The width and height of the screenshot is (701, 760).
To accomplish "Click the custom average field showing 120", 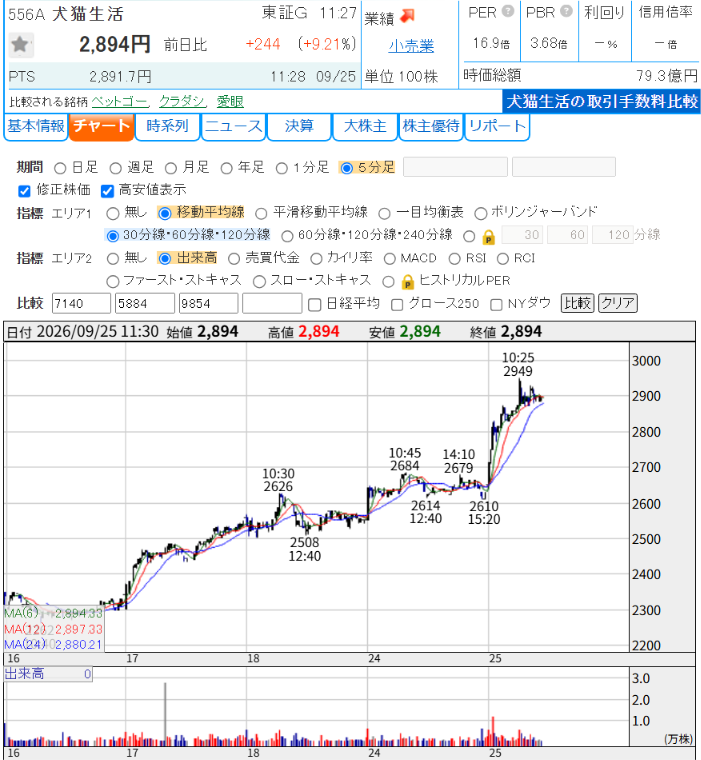I will tap(613, 235).
